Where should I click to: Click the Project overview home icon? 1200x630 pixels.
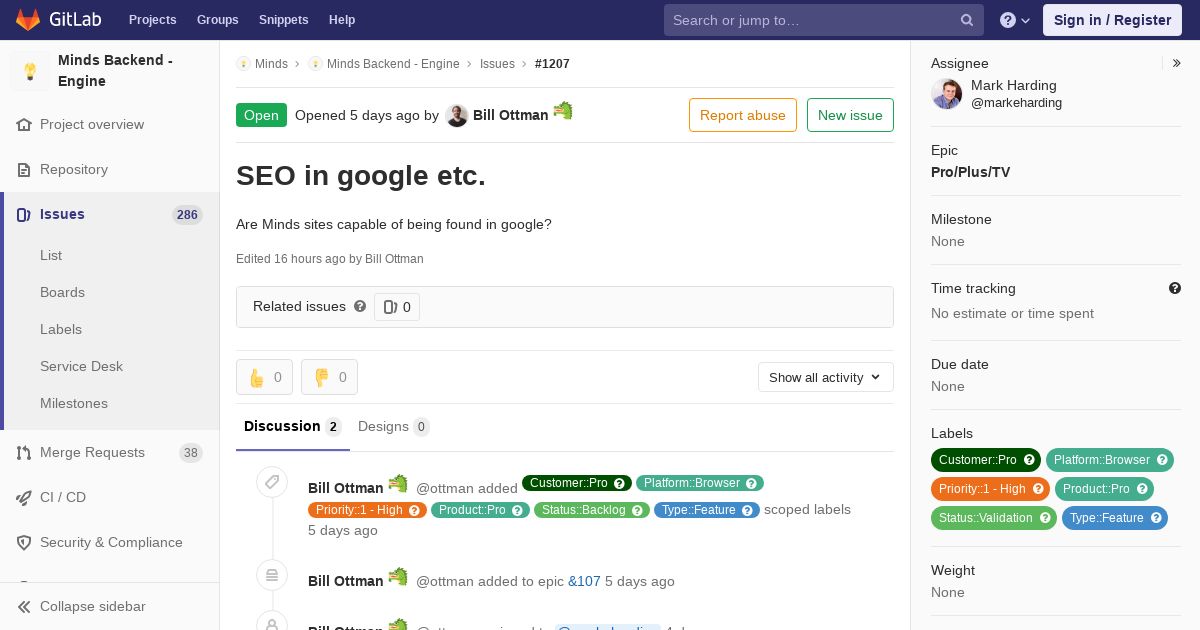24,125
